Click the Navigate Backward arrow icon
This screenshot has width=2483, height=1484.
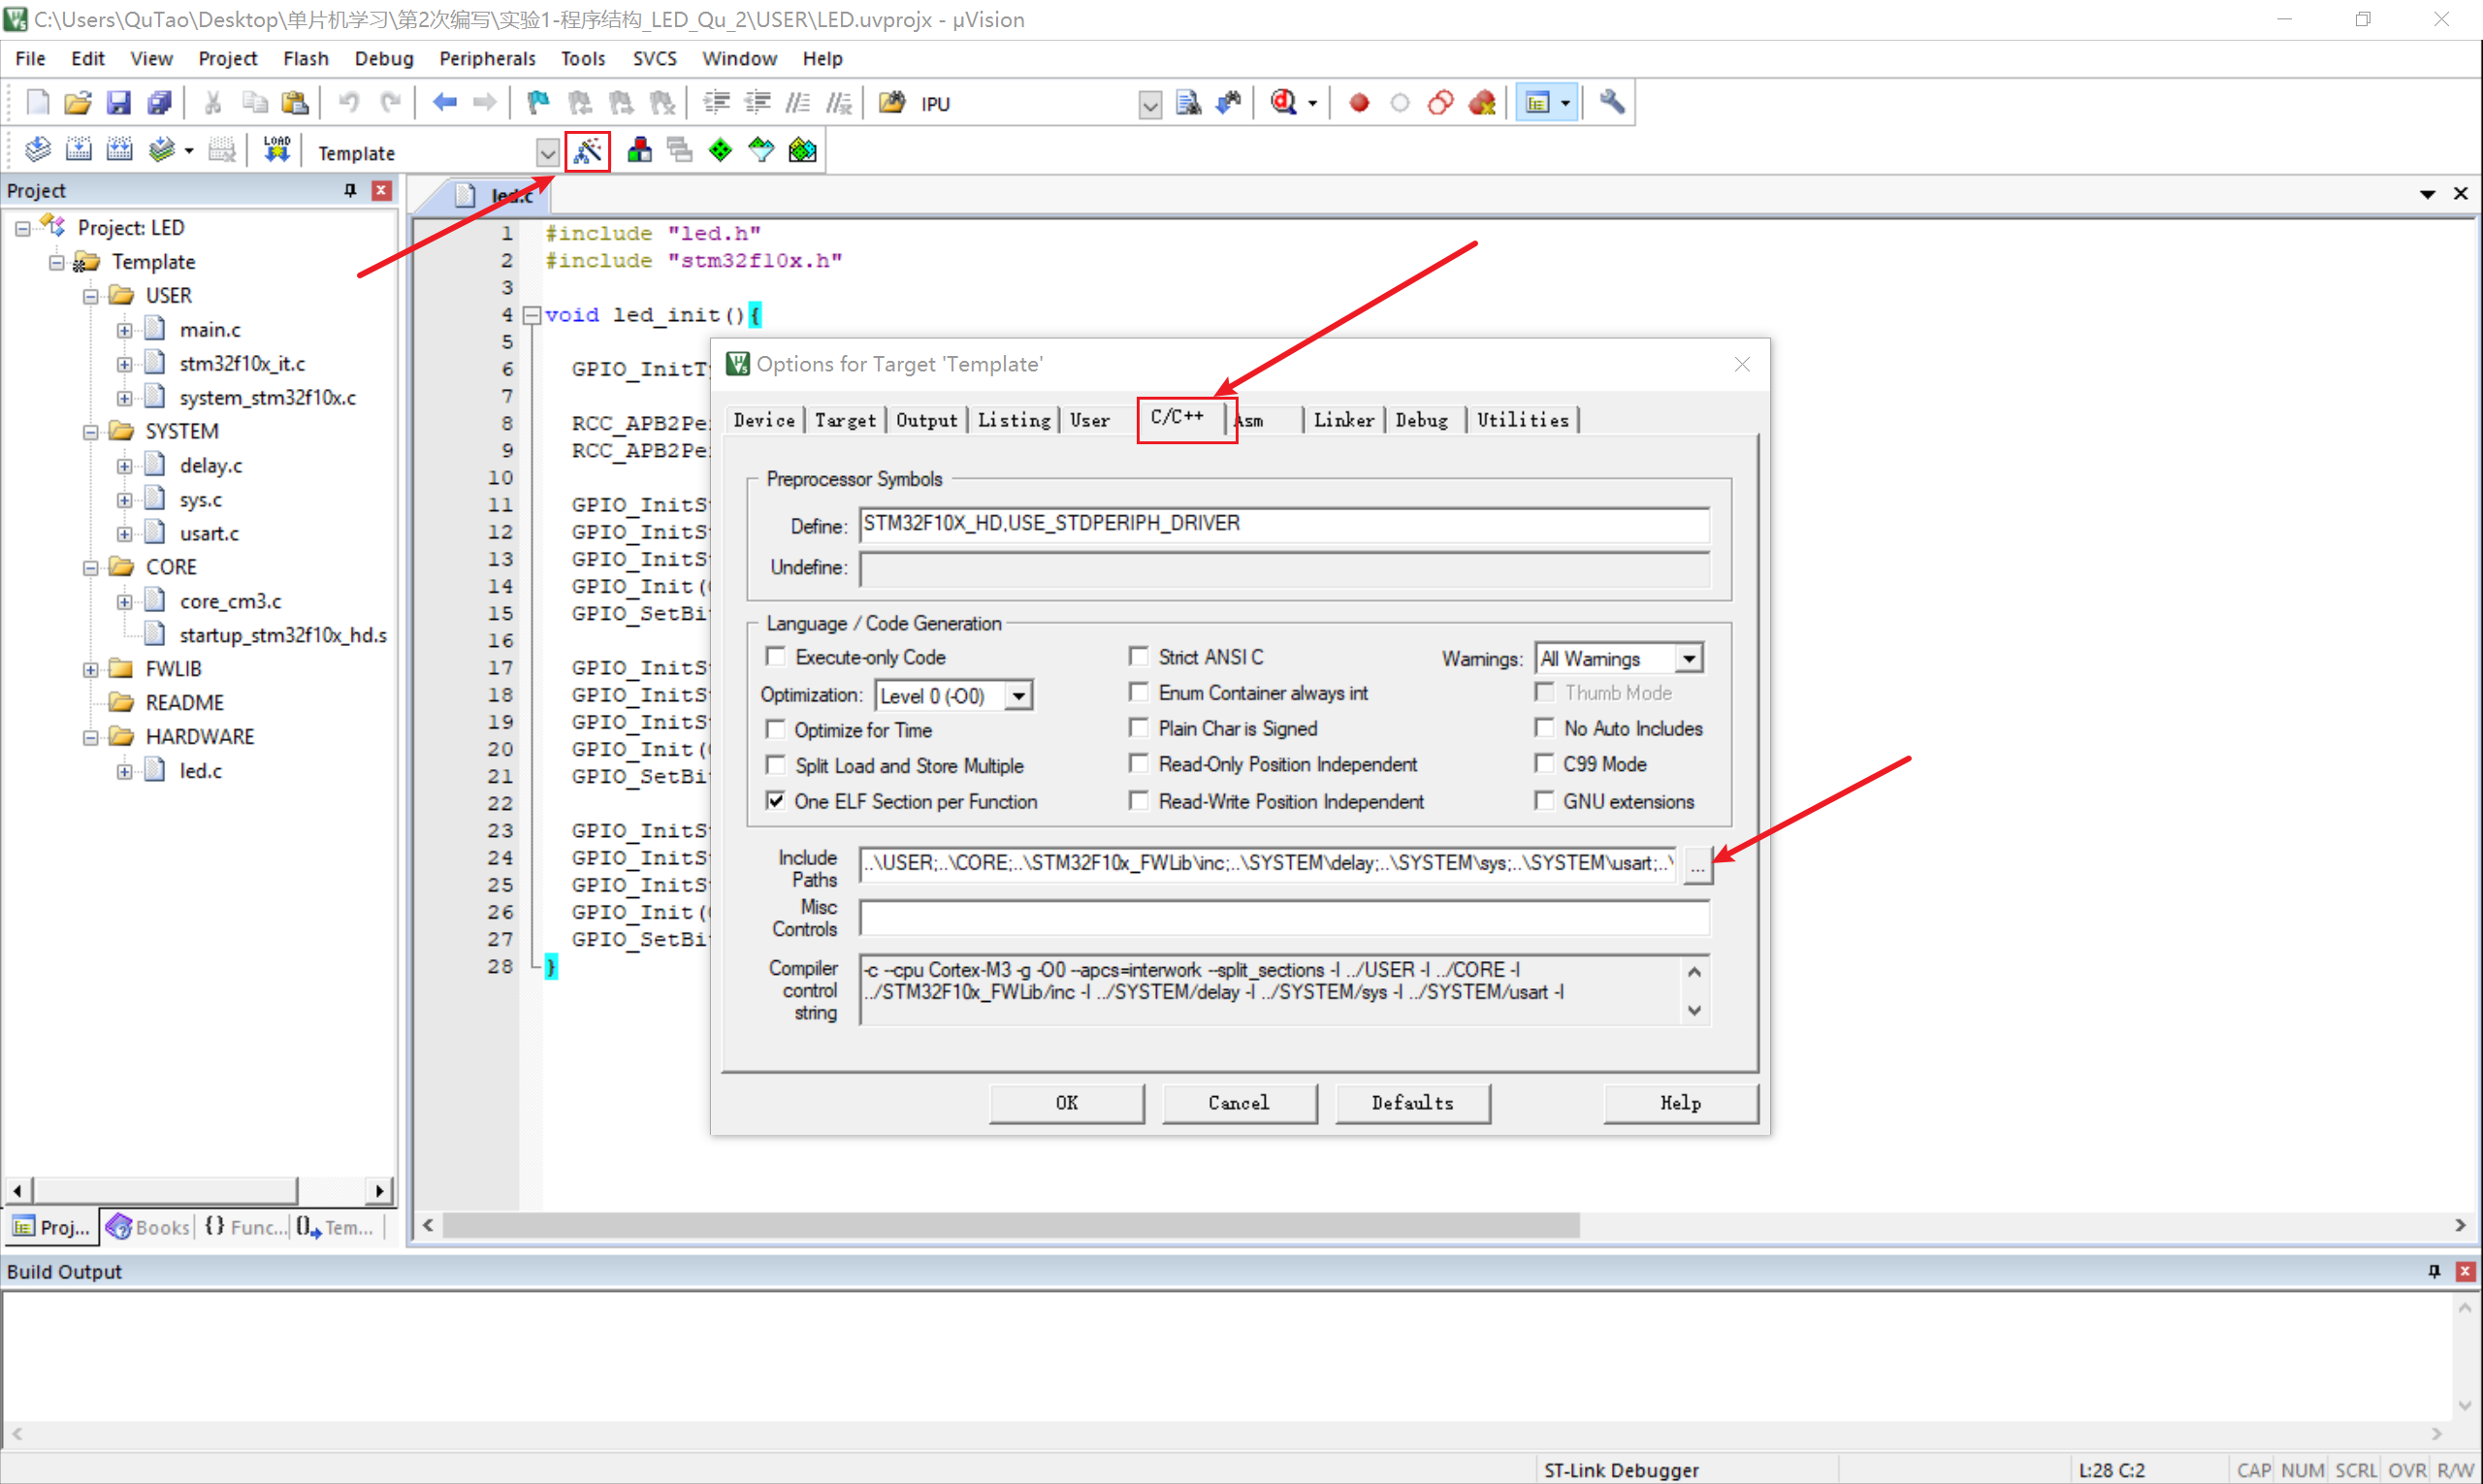point(444,103)
